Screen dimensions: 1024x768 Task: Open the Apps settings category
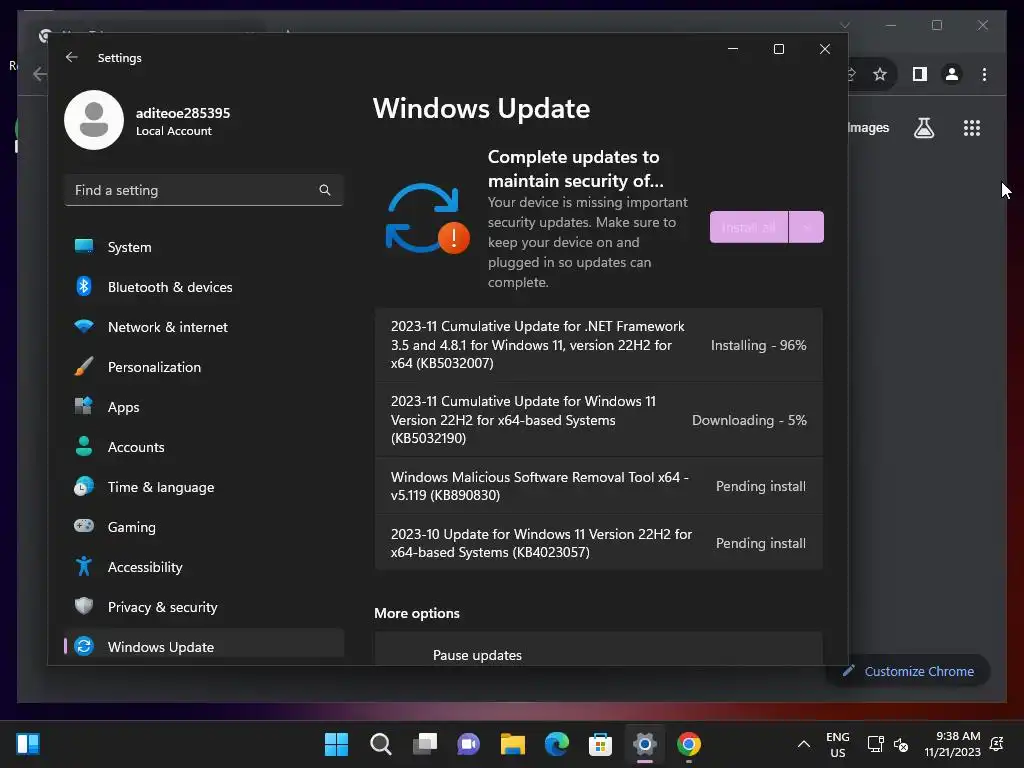(x=204, y=407)
